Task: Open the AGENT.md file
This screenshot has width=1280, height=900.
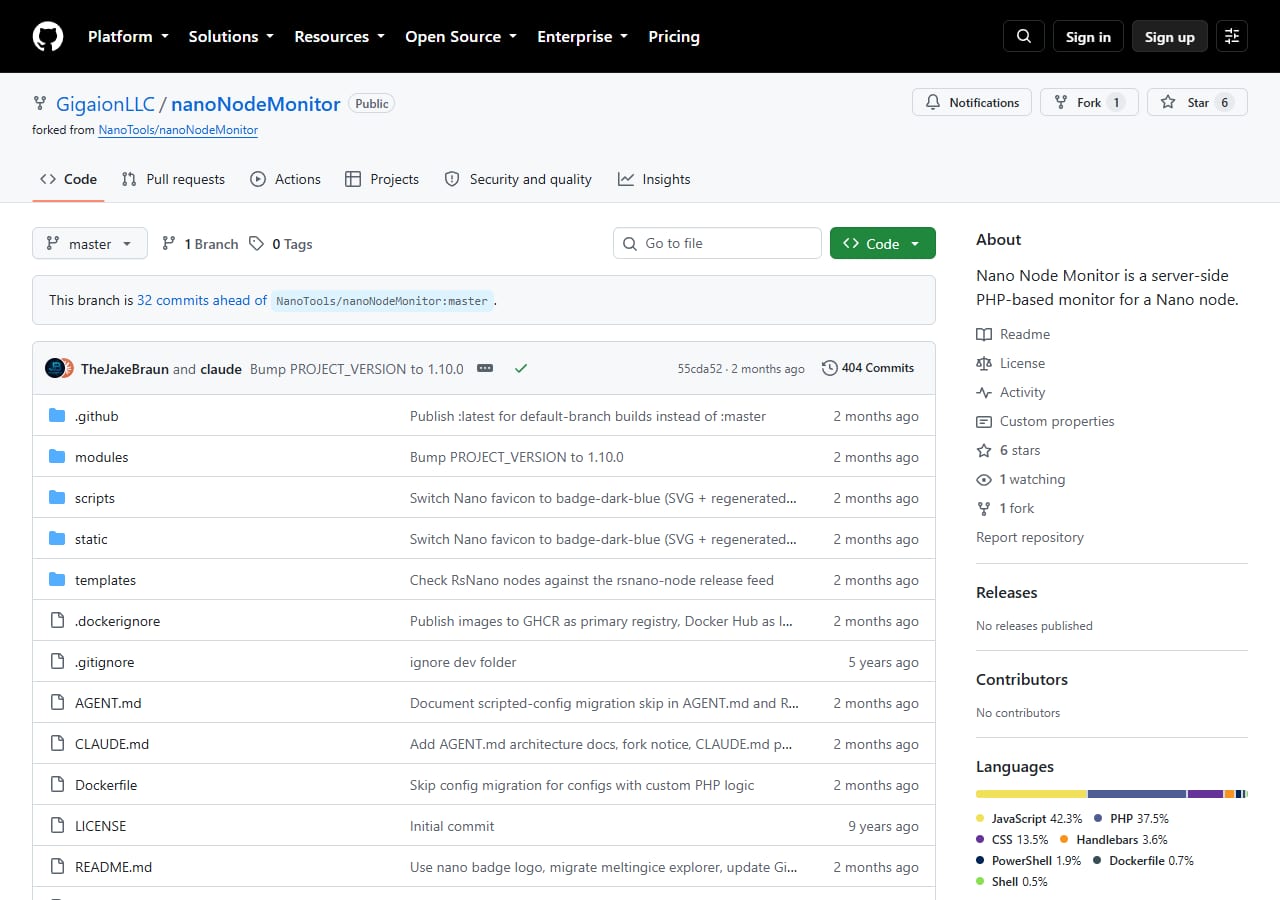Action: point(108,703)
